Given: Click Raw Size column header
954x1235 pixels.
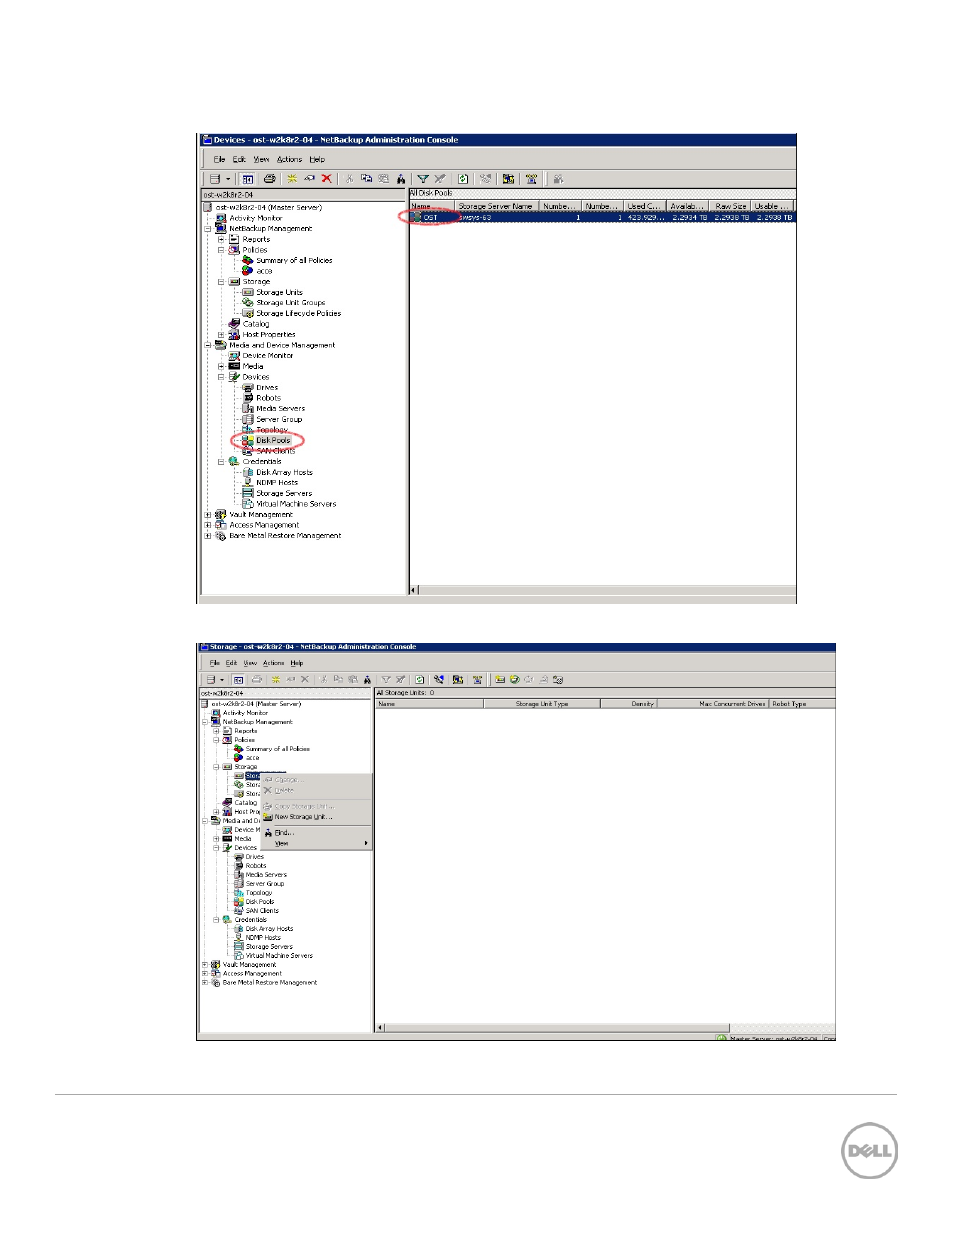Looking at the screenshot, I should [x=731, y=206].
